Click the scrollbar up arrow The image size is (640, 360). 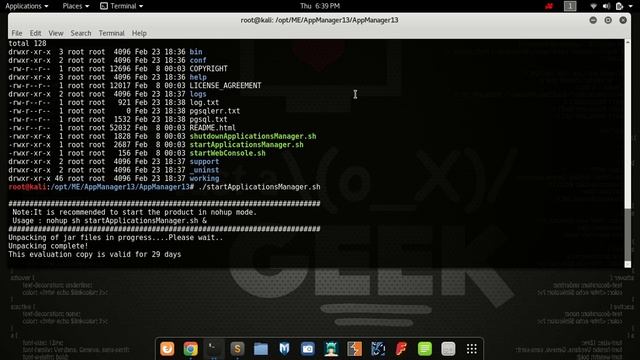click(x=628, y=42)
